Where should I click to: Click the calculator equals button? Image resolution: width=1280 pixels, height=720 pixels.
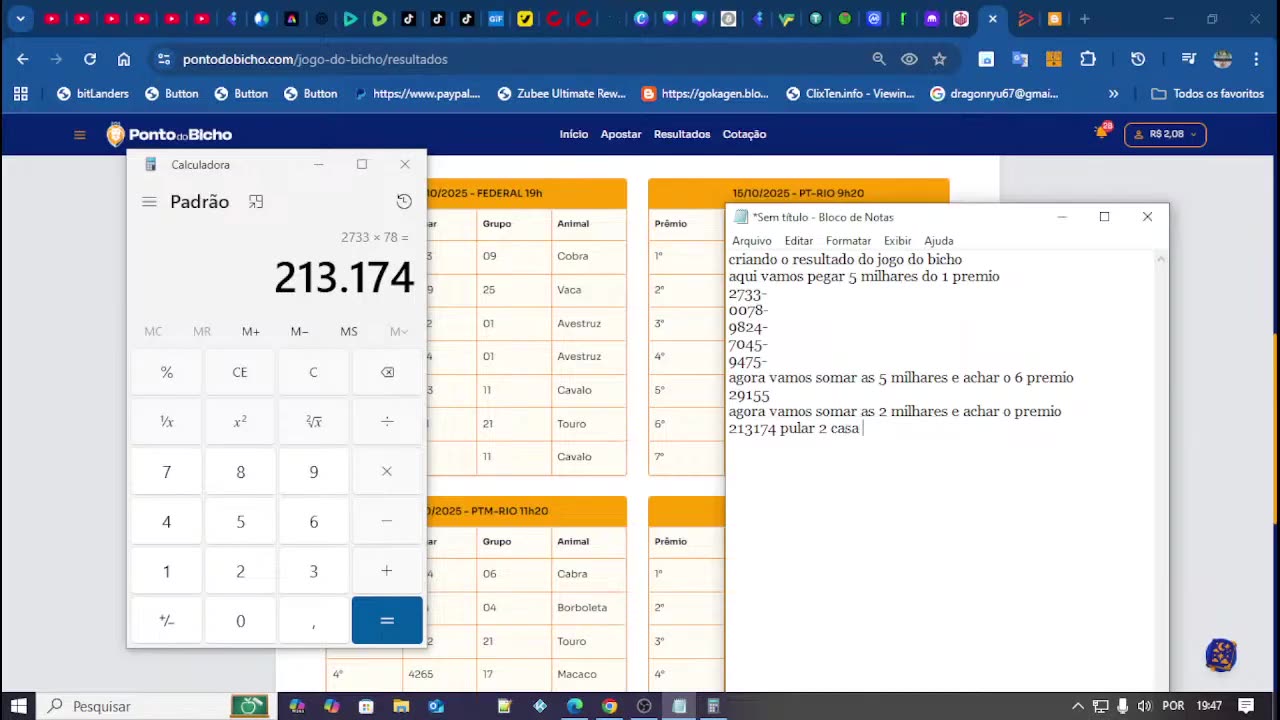coord(387,621)
